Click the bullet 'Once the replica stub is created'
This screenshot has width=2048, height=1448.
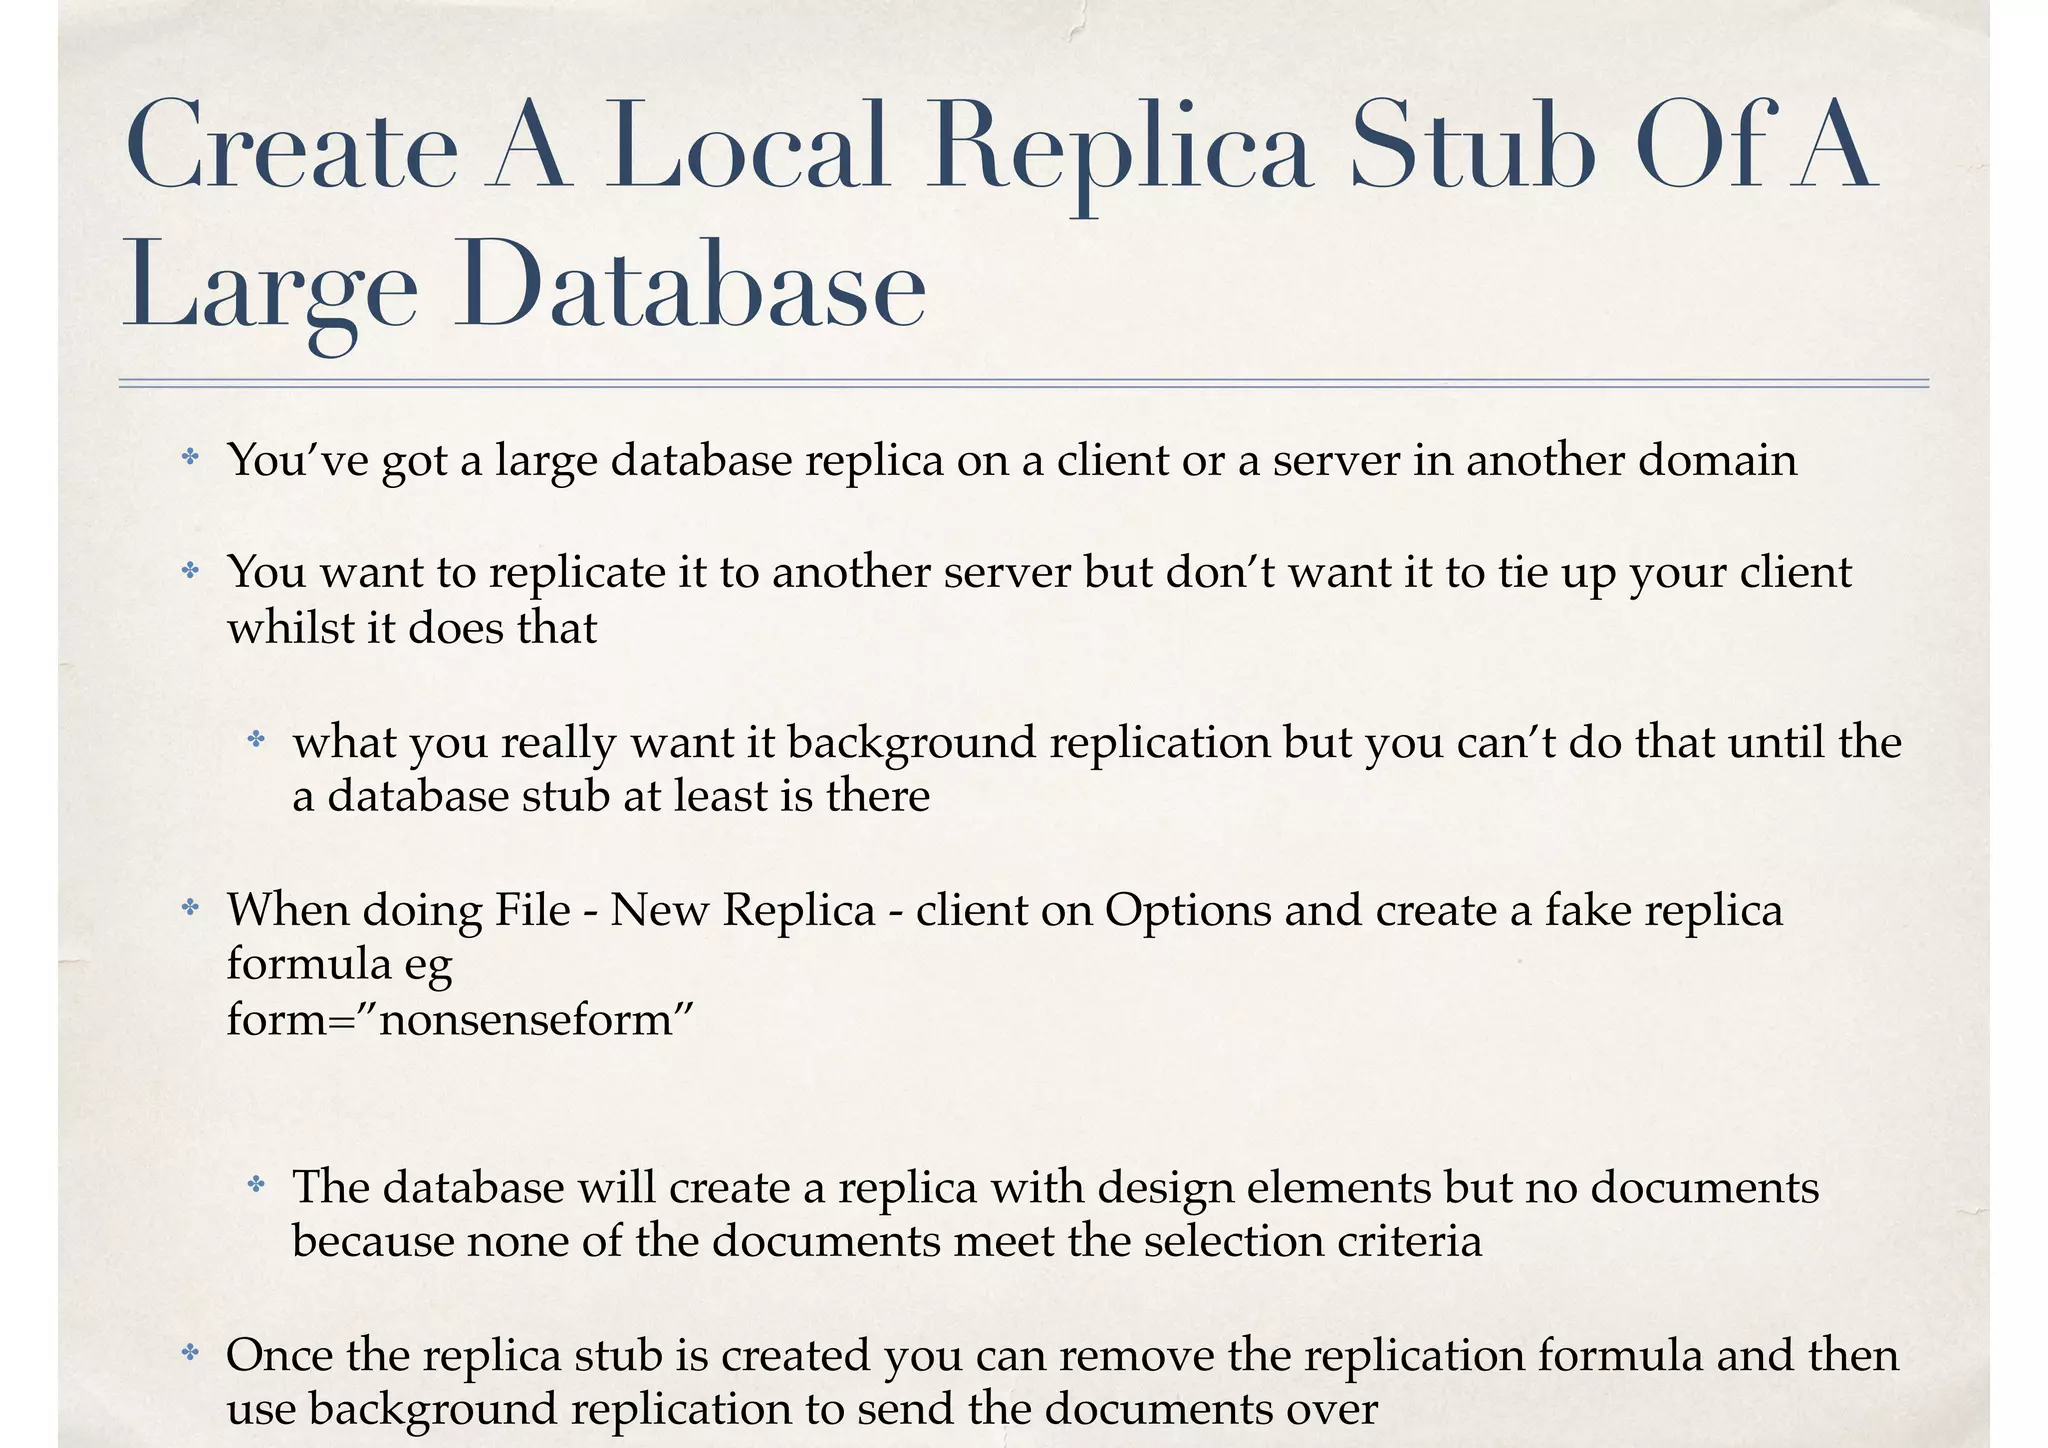coord(1062,1382)
